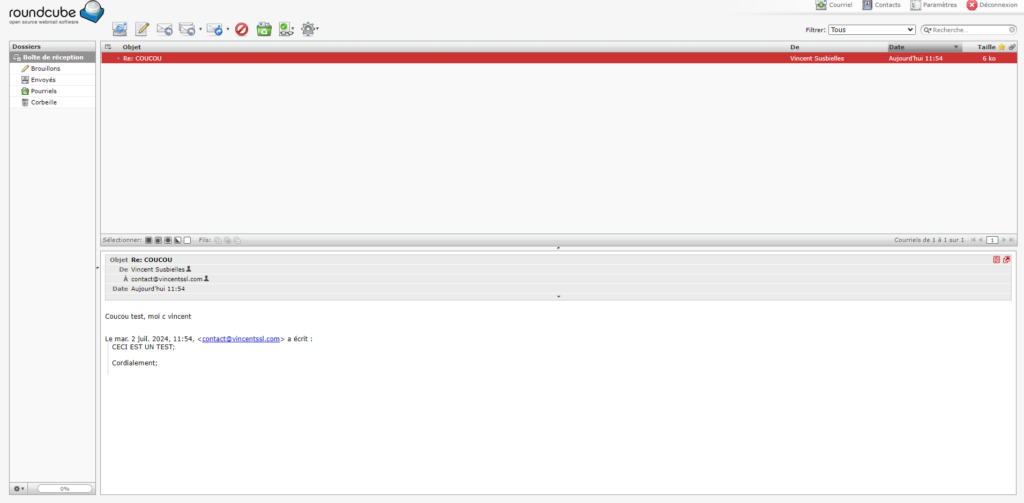Mark message as junk with red icon
Image resolution: width=1024 pixels, height=503 pixels.
[241, 29]
